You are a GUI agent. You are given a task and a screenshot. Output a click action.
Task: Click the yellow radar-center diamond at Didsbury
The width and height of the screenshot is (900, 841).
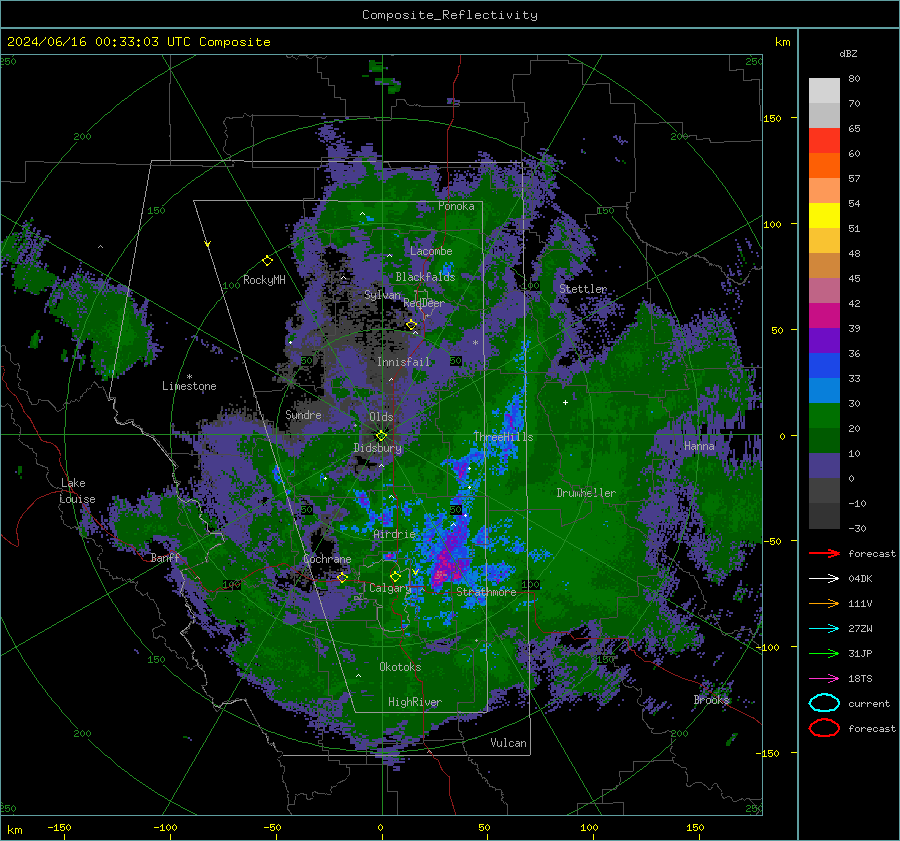point(381,435)
